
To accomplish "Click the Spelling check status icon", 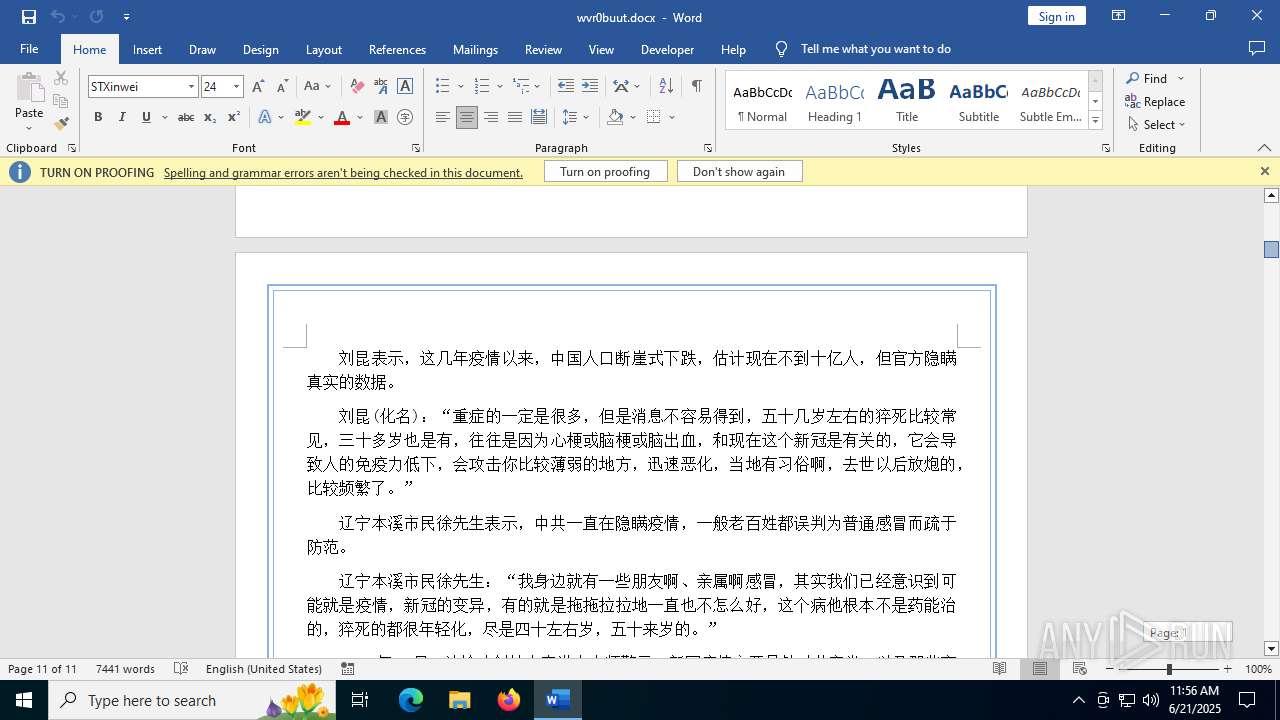I will tap(181, 669).
